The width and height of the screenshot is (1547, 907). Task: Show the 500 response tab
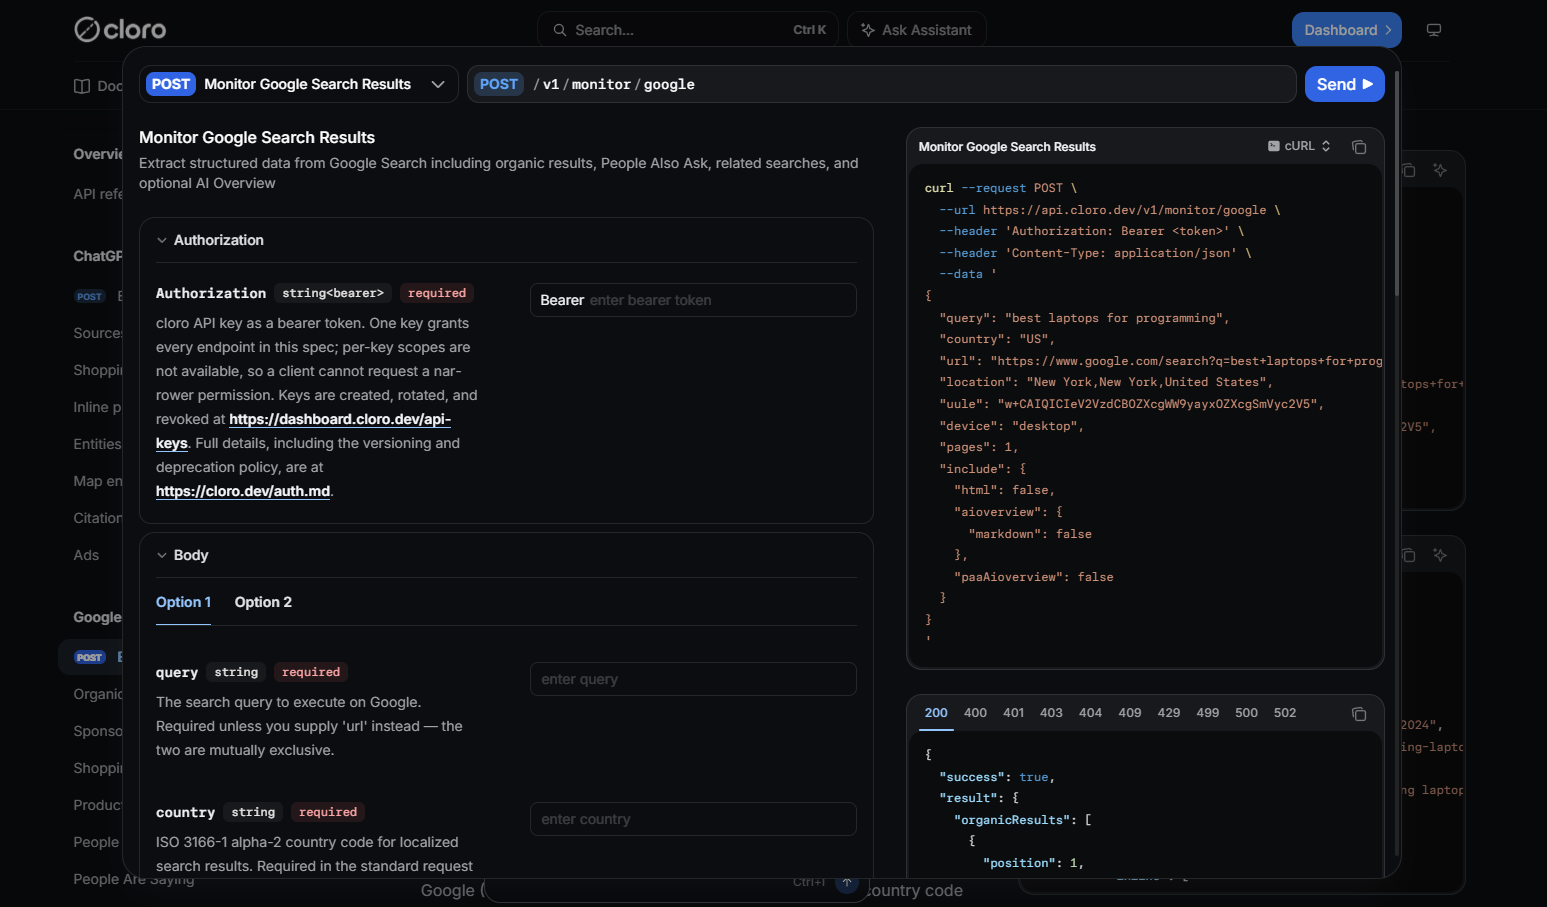pos(1246,713)
